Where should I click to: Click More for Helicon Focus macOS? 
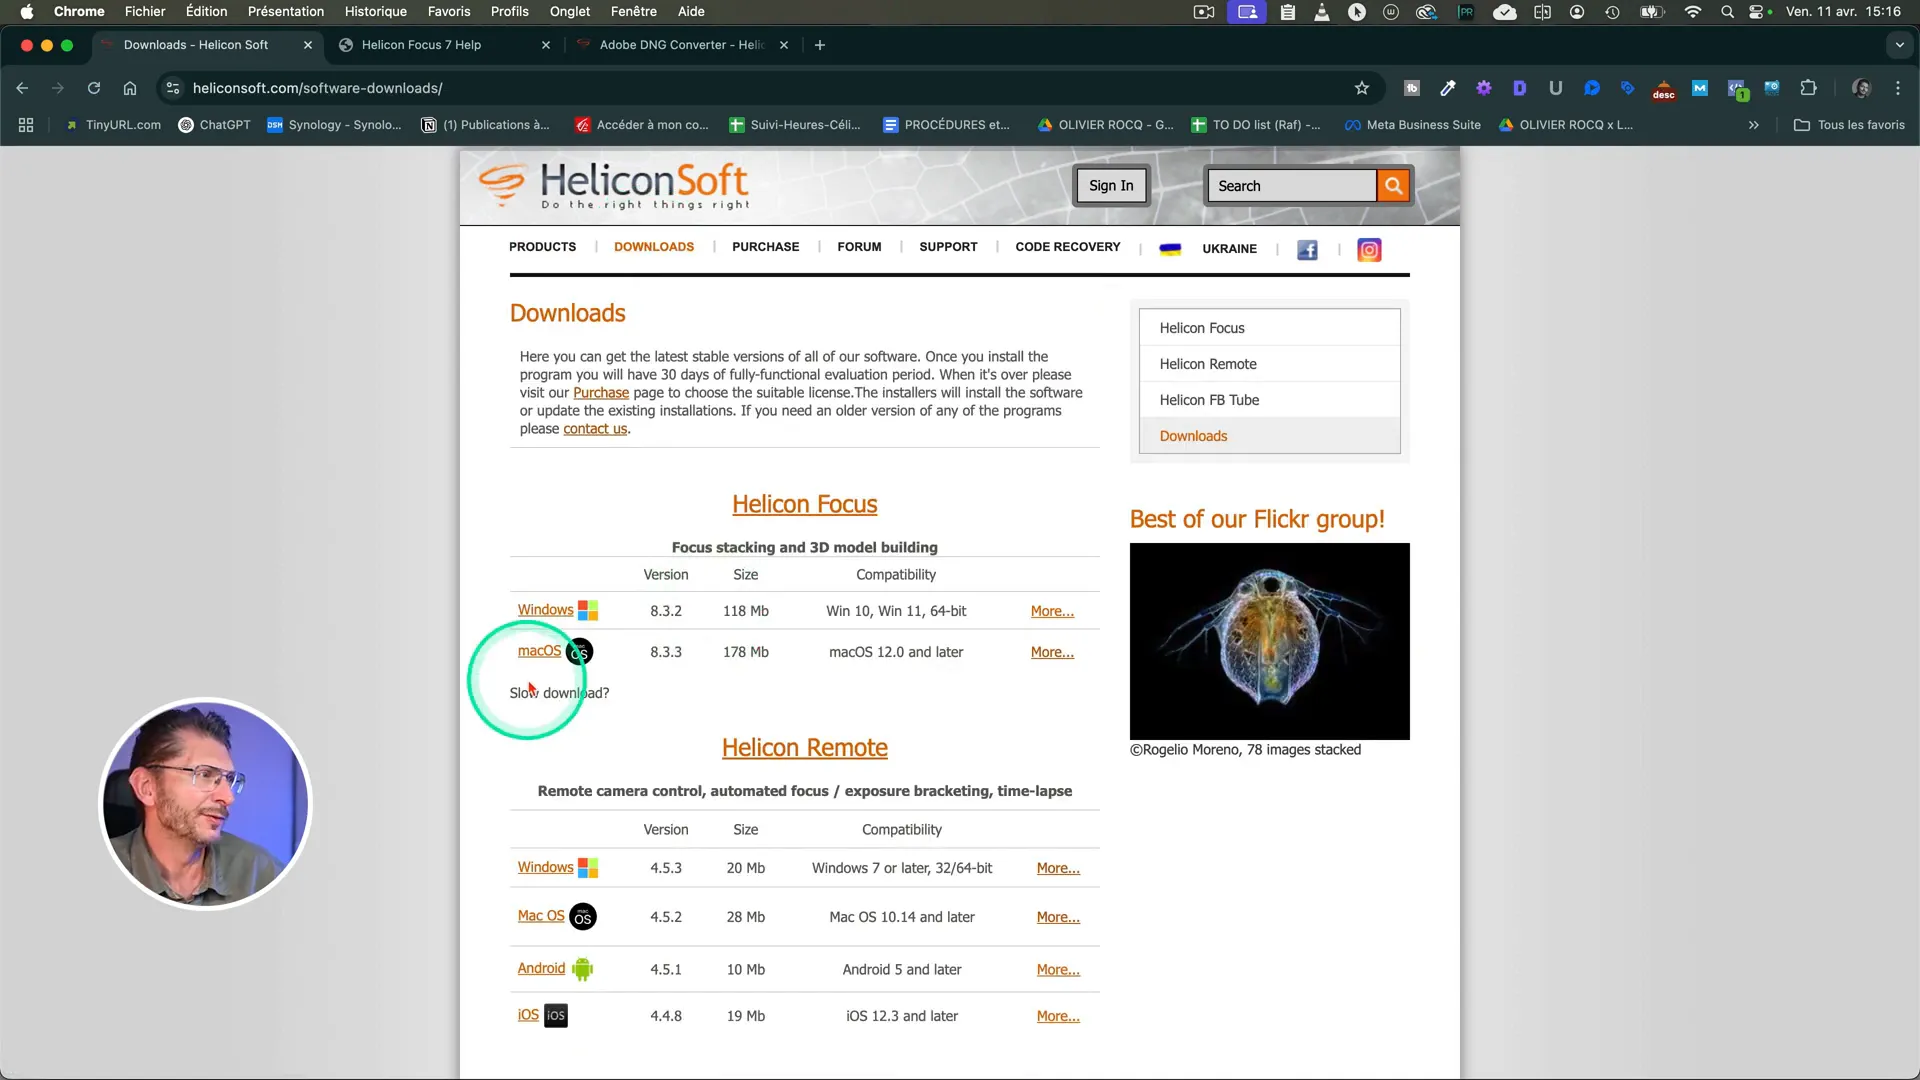click(x=1052, y=652)
